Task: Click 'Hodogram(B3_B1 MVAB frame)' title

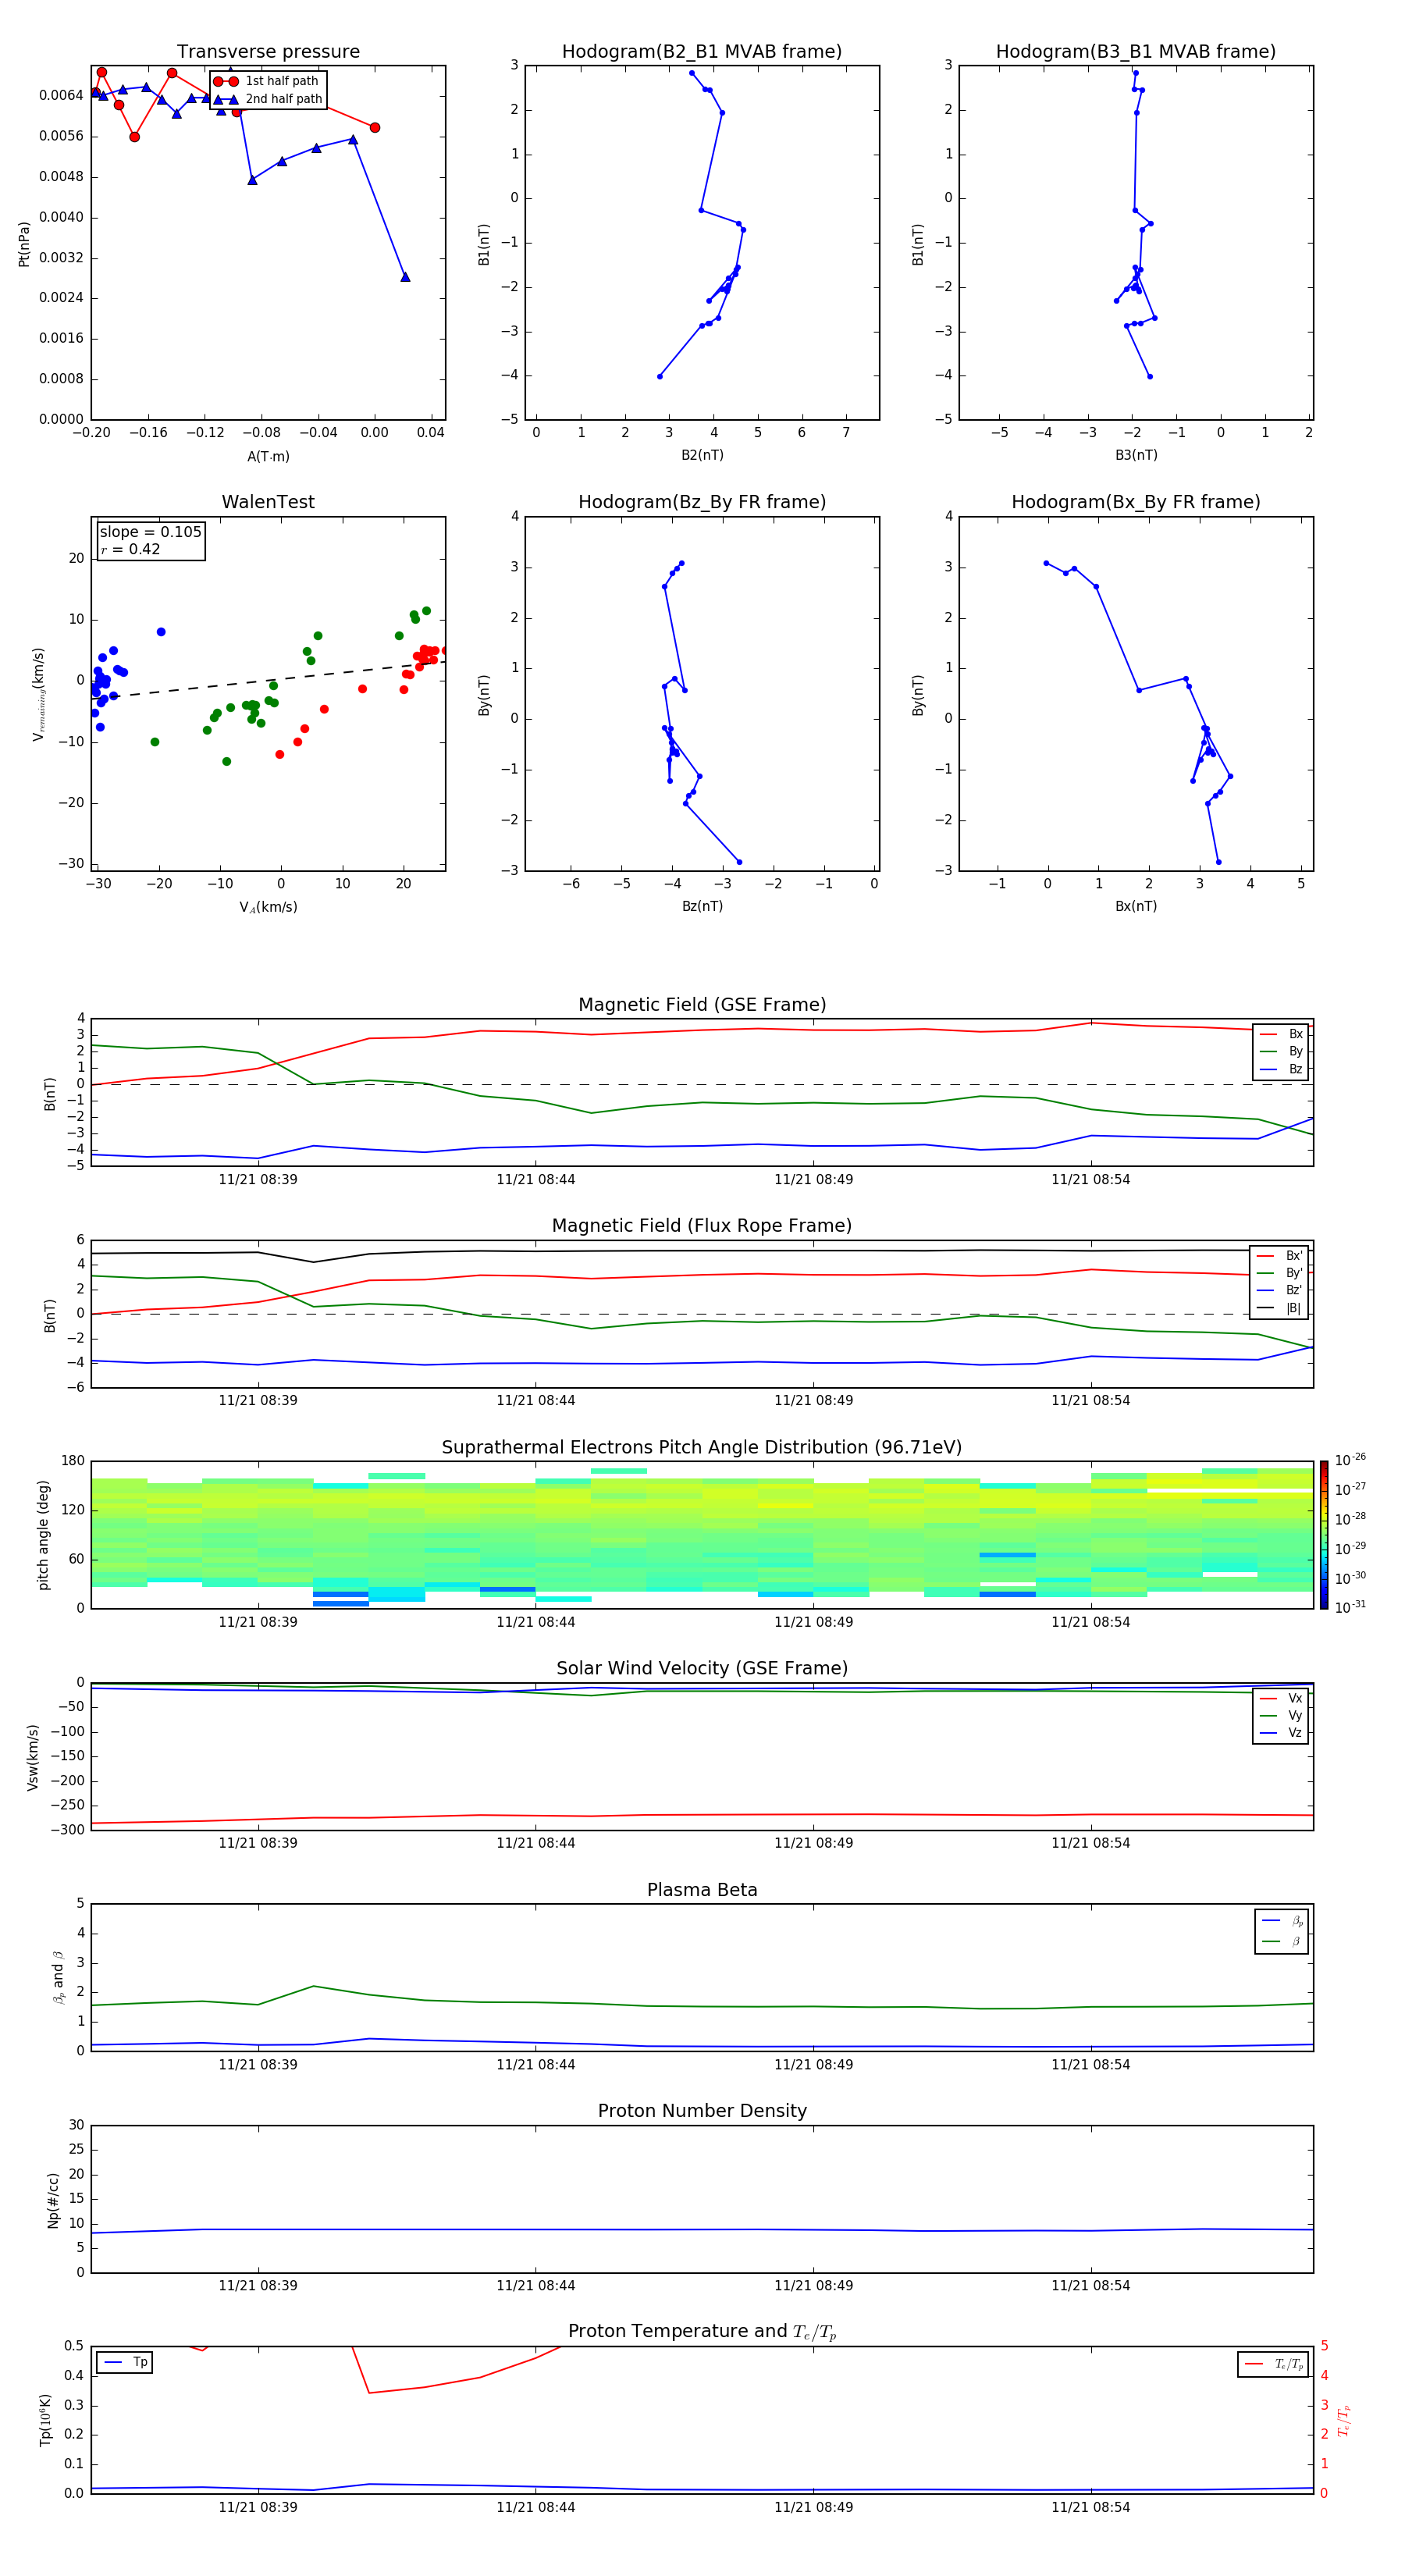Action: (x=1136, y=52)
